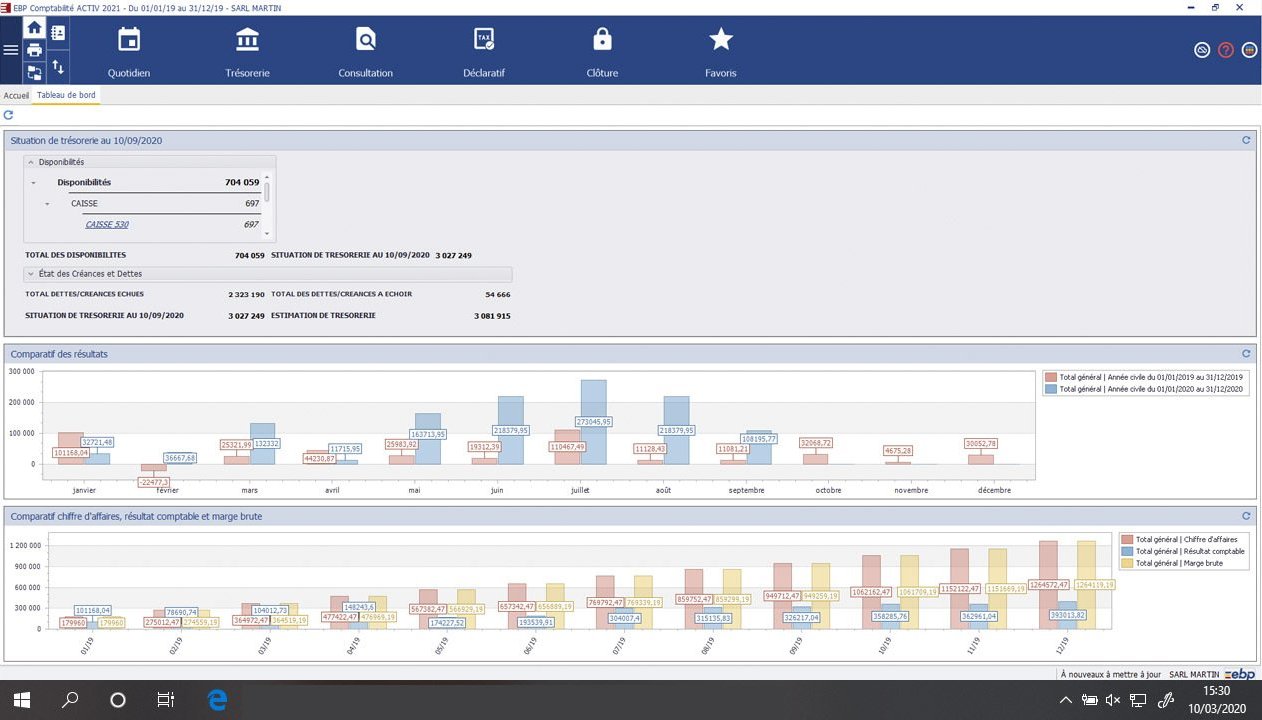The height and width of the screenshot is (720, 1262).
Task: Open the hamburger menu in the ribbon
Action: click(x=11, y=50)
